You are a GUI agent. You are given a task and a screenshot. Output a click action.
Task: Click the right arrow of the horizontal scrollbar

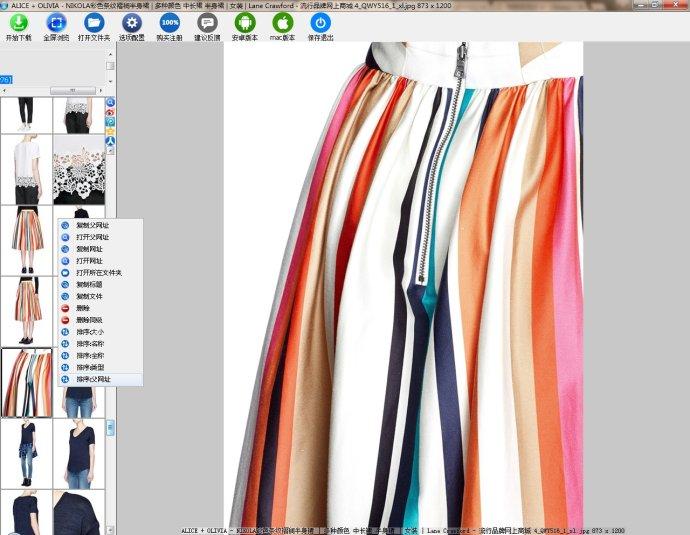(x=101, y=91)
